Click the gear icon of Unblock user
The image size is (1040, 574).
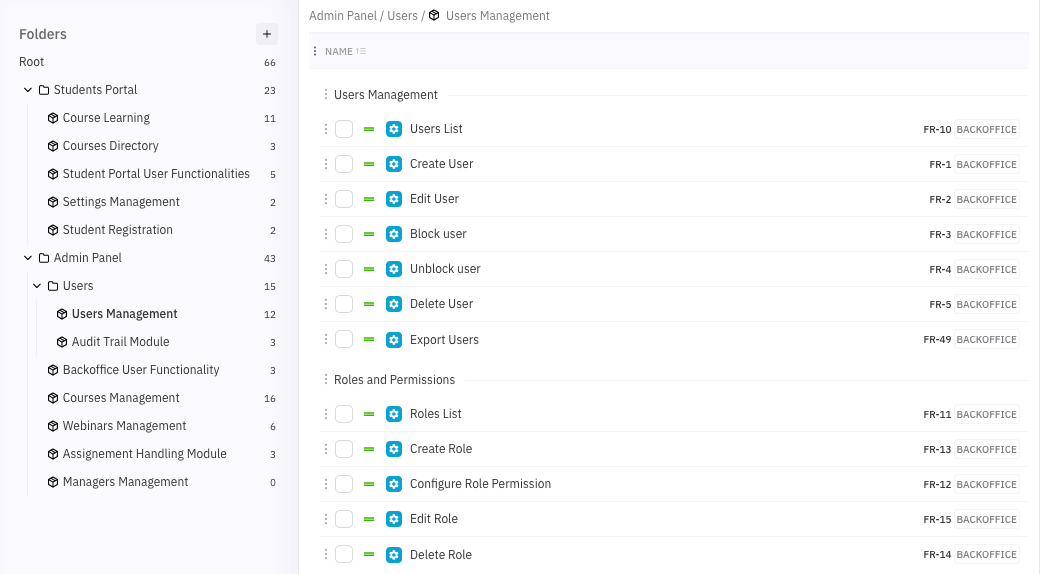tap(394, 269)
